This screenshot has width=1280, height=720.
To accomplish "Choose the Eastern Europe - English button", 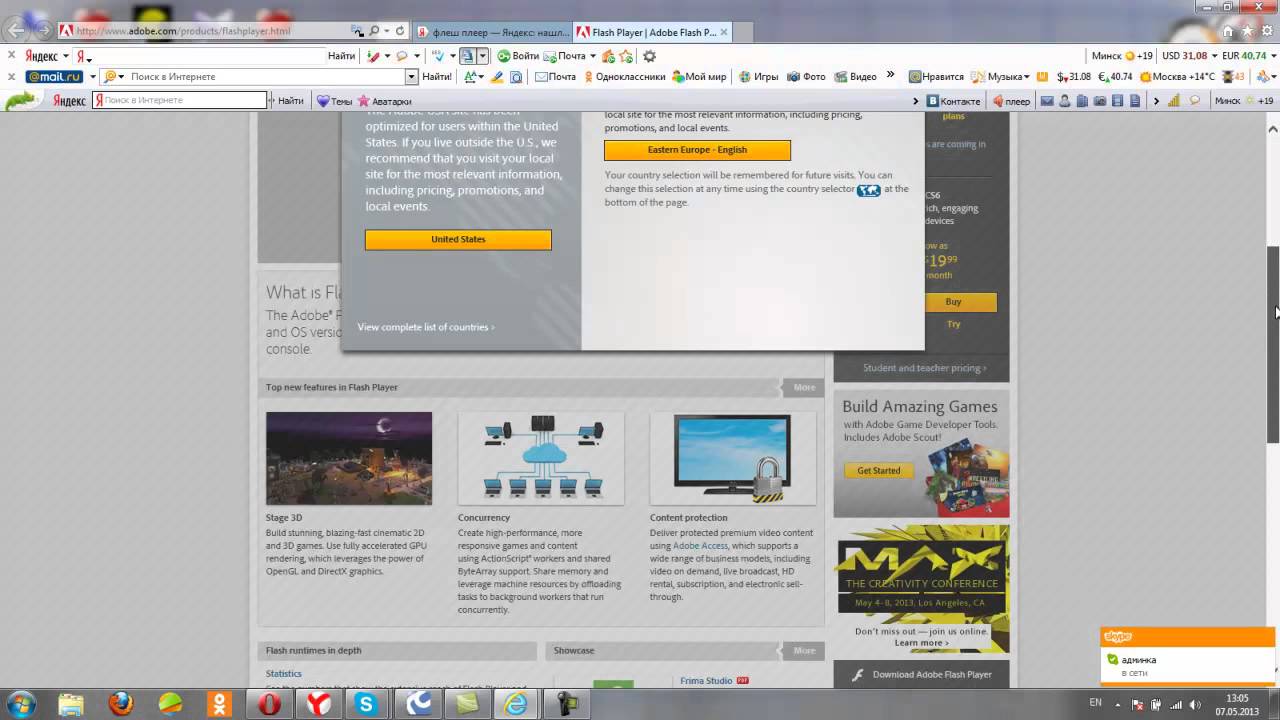I will click(x=697, y=150).
